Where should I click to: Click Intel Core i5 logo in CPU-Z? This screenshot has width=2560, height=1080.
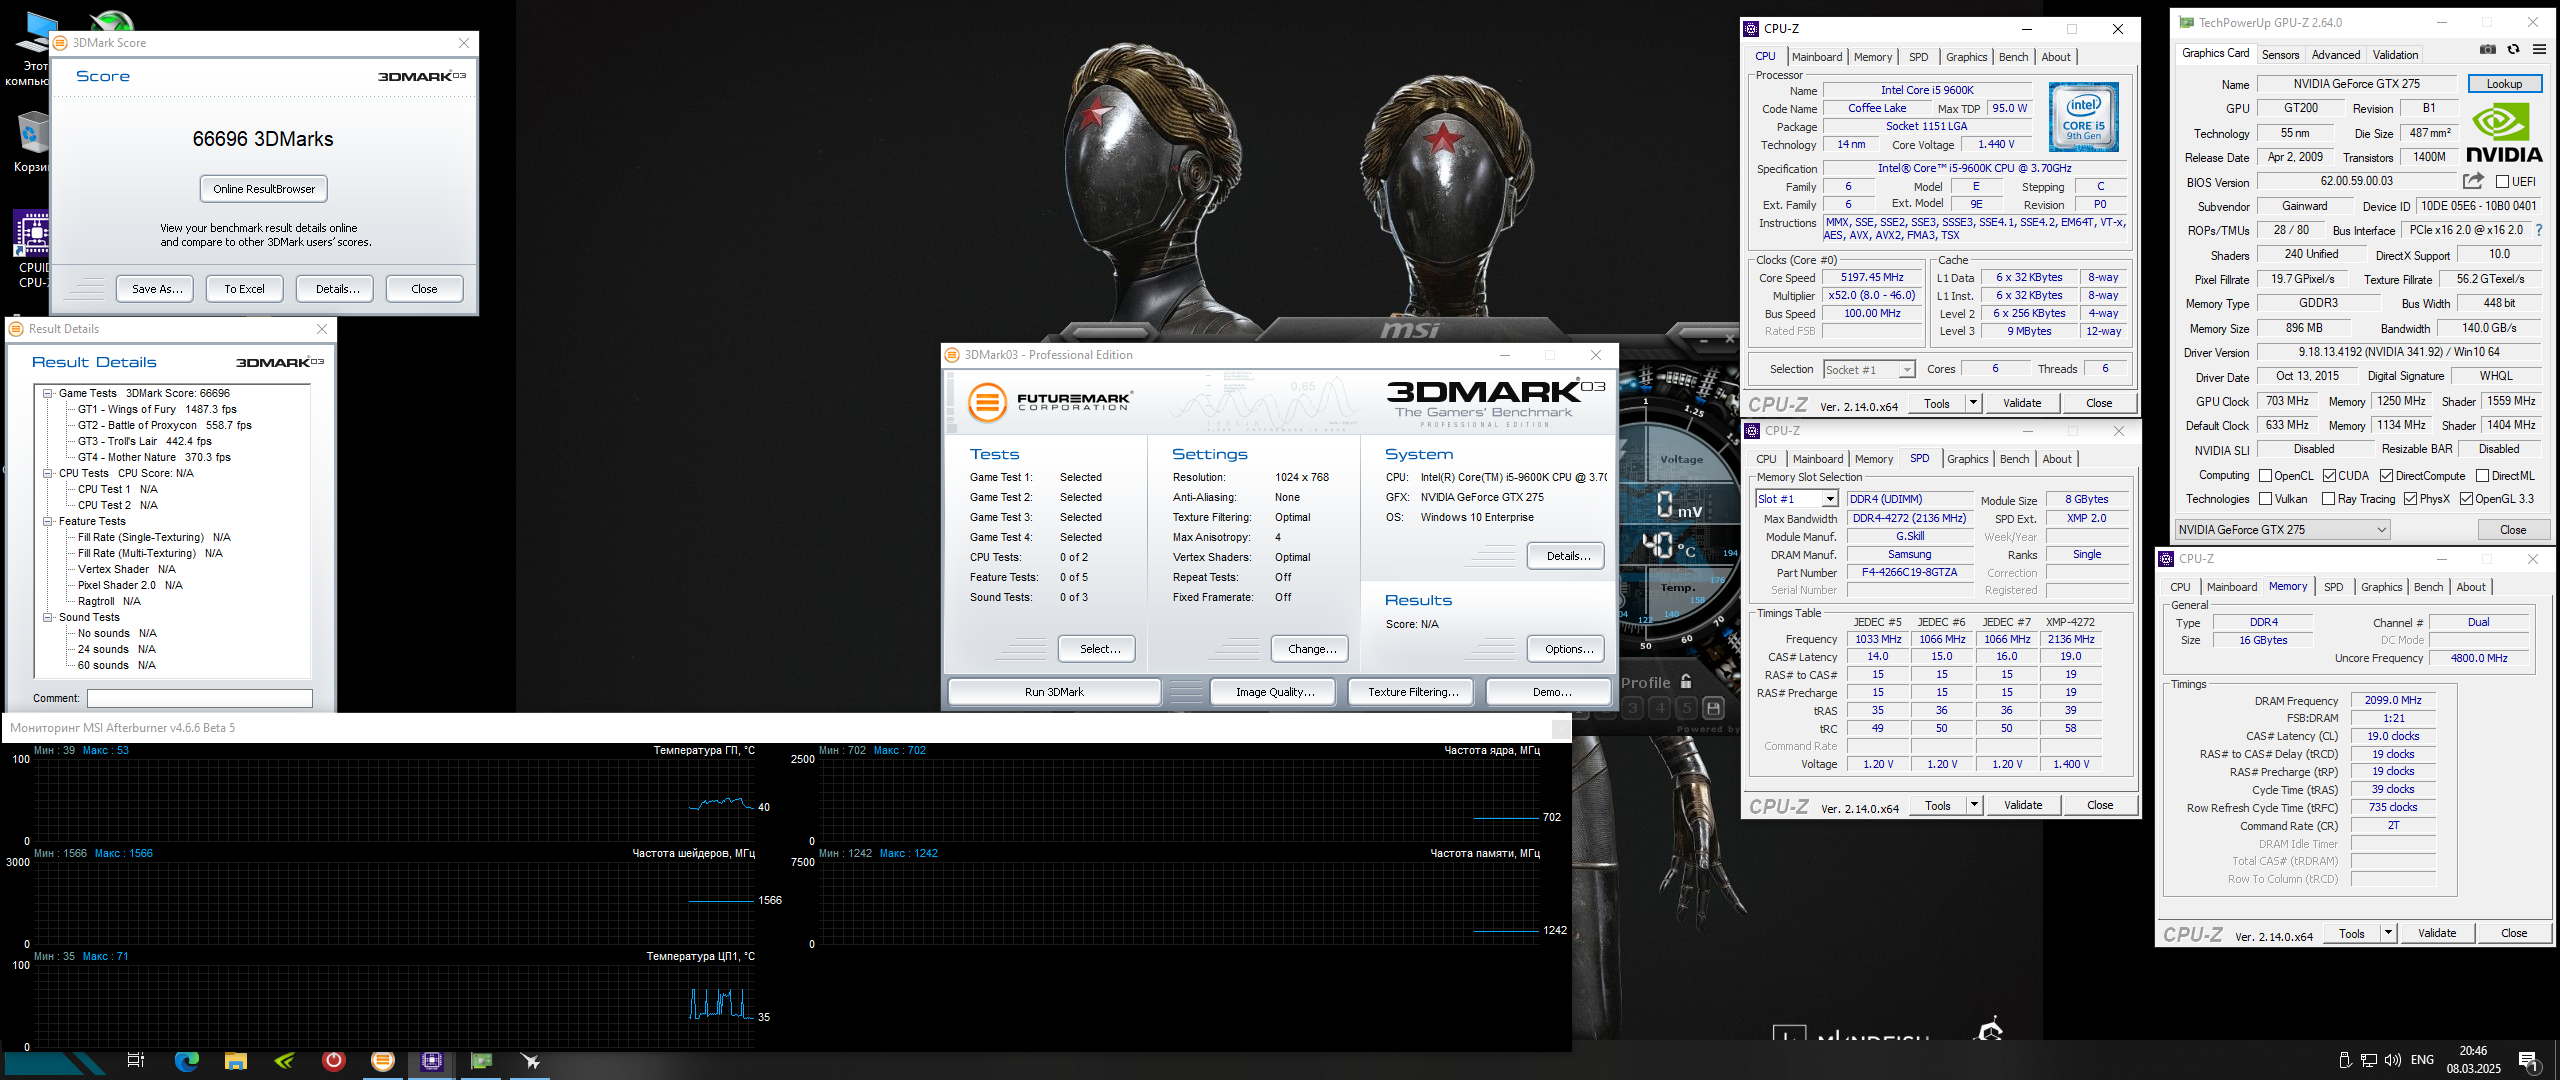2084,117
